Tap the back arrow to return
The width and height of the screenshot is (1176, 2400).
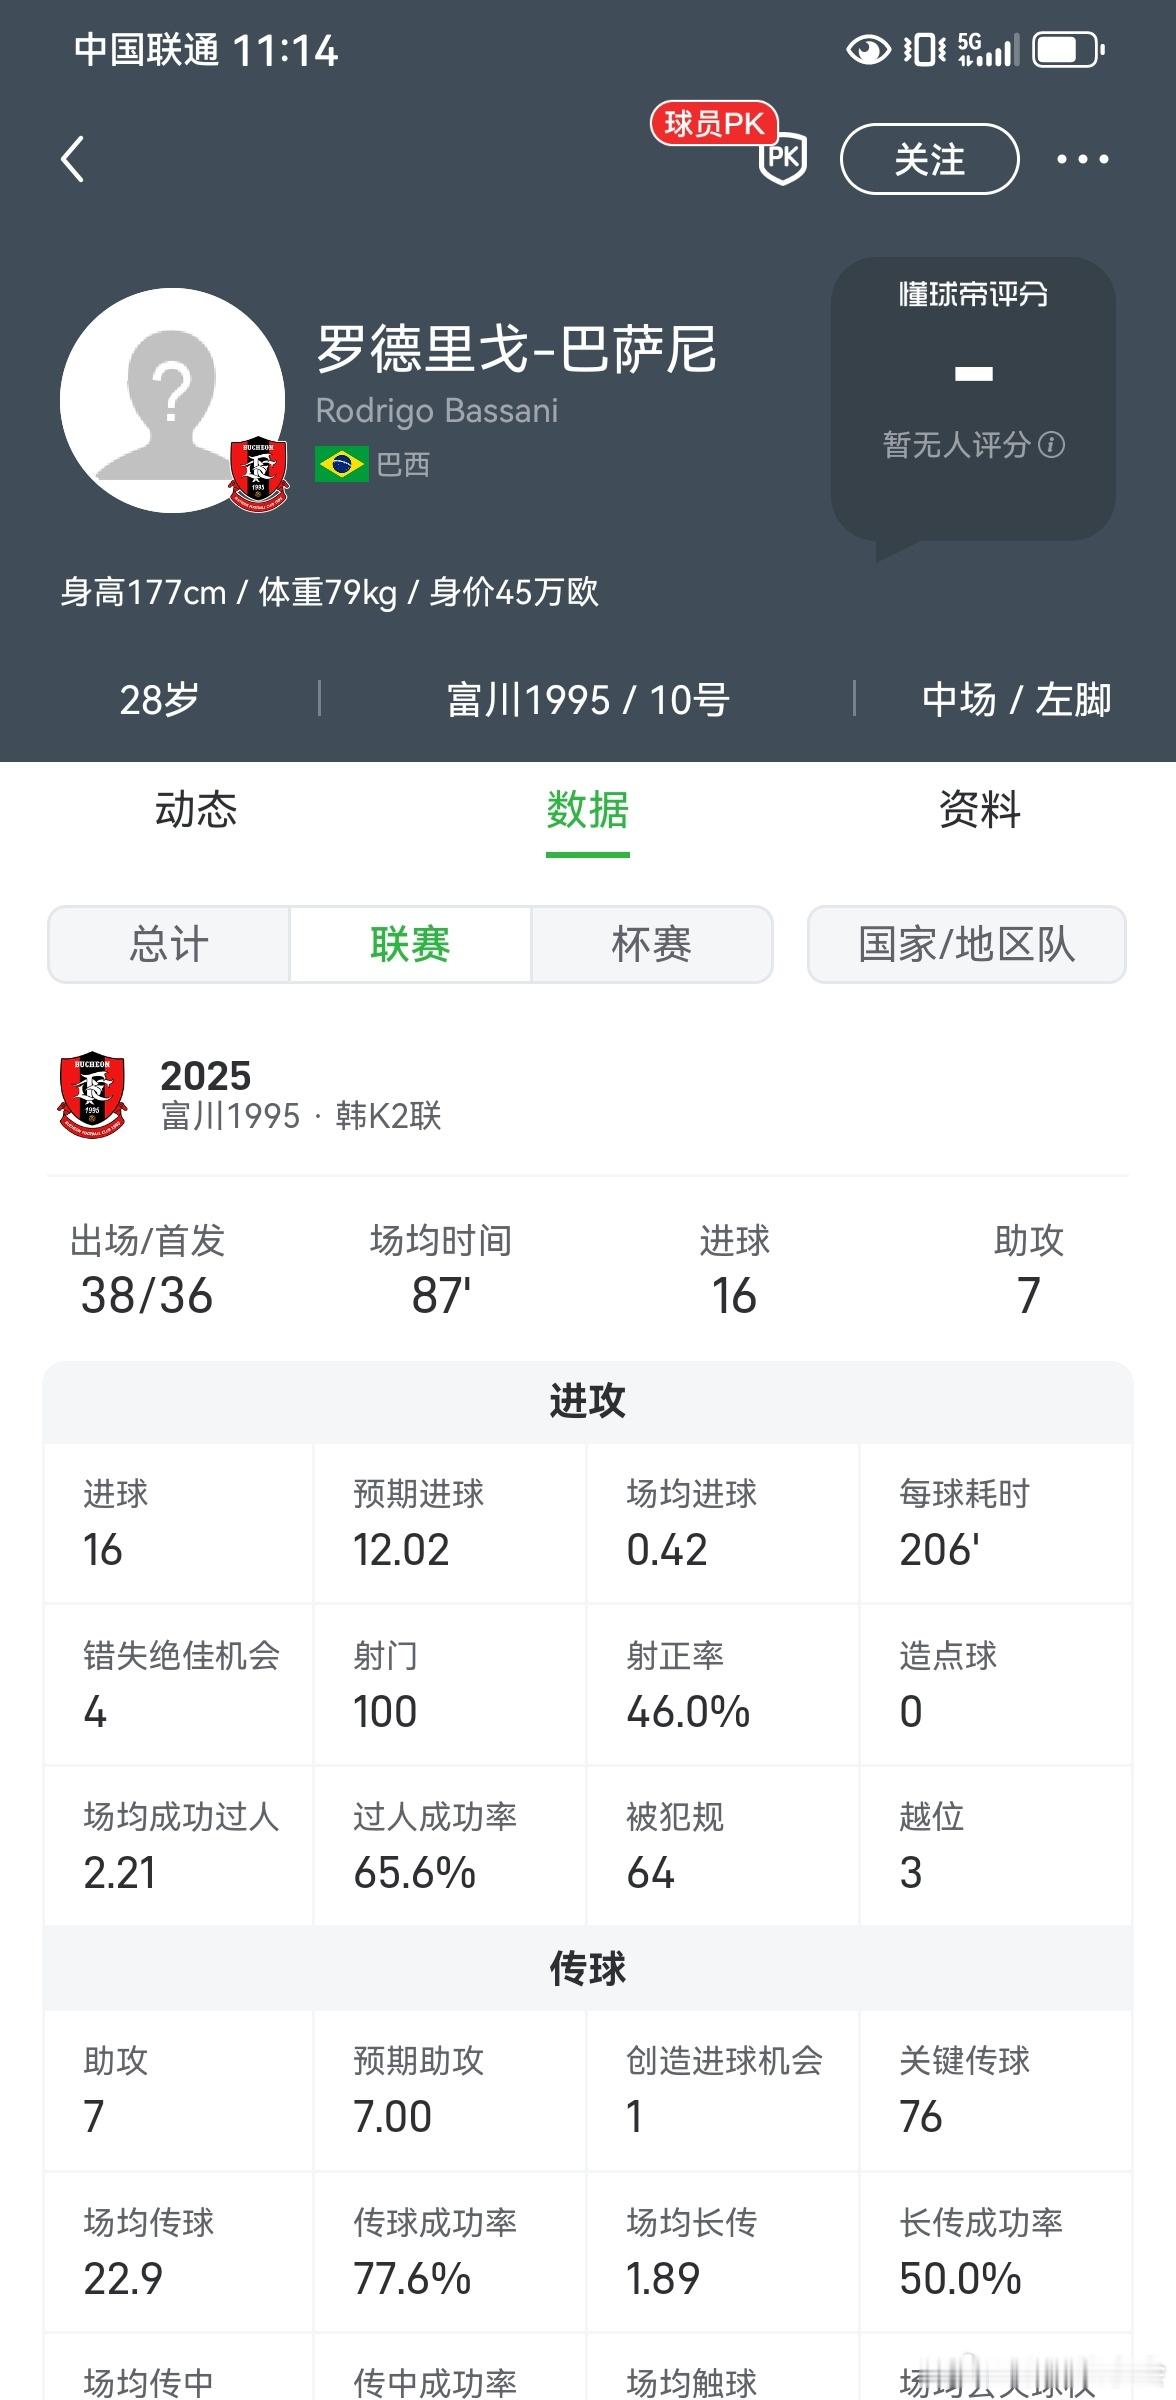point(72,159)
